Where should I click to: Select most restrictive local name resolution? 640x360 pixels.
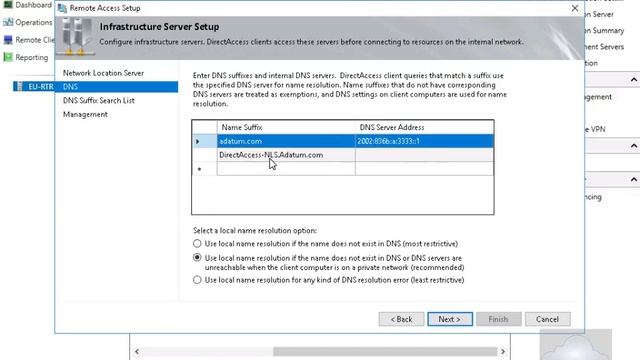[x=197, y=244]
